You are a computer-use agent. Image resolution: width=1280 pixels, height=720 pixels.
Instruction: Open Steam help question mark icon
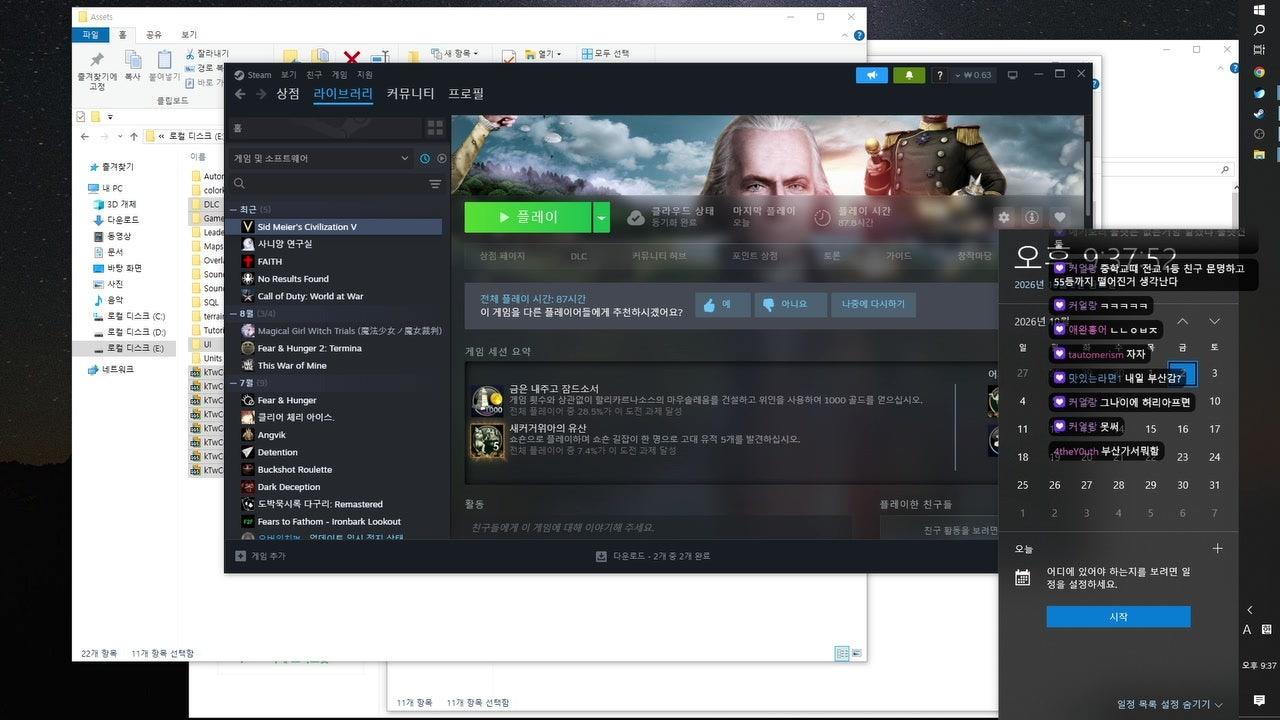pyautogui.click(x=940, y=75)
